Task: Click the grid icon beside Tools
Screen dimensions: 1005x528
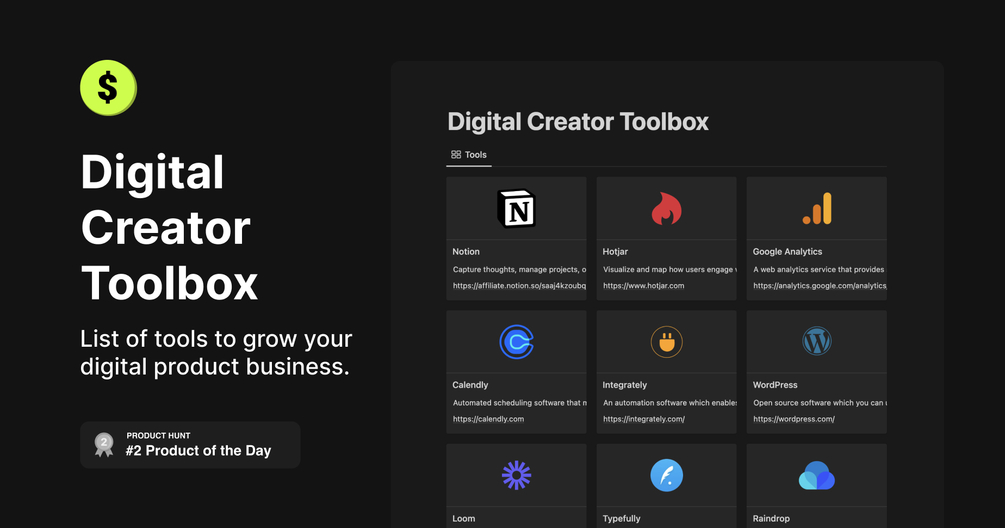Action: click(x=456, y=154)
